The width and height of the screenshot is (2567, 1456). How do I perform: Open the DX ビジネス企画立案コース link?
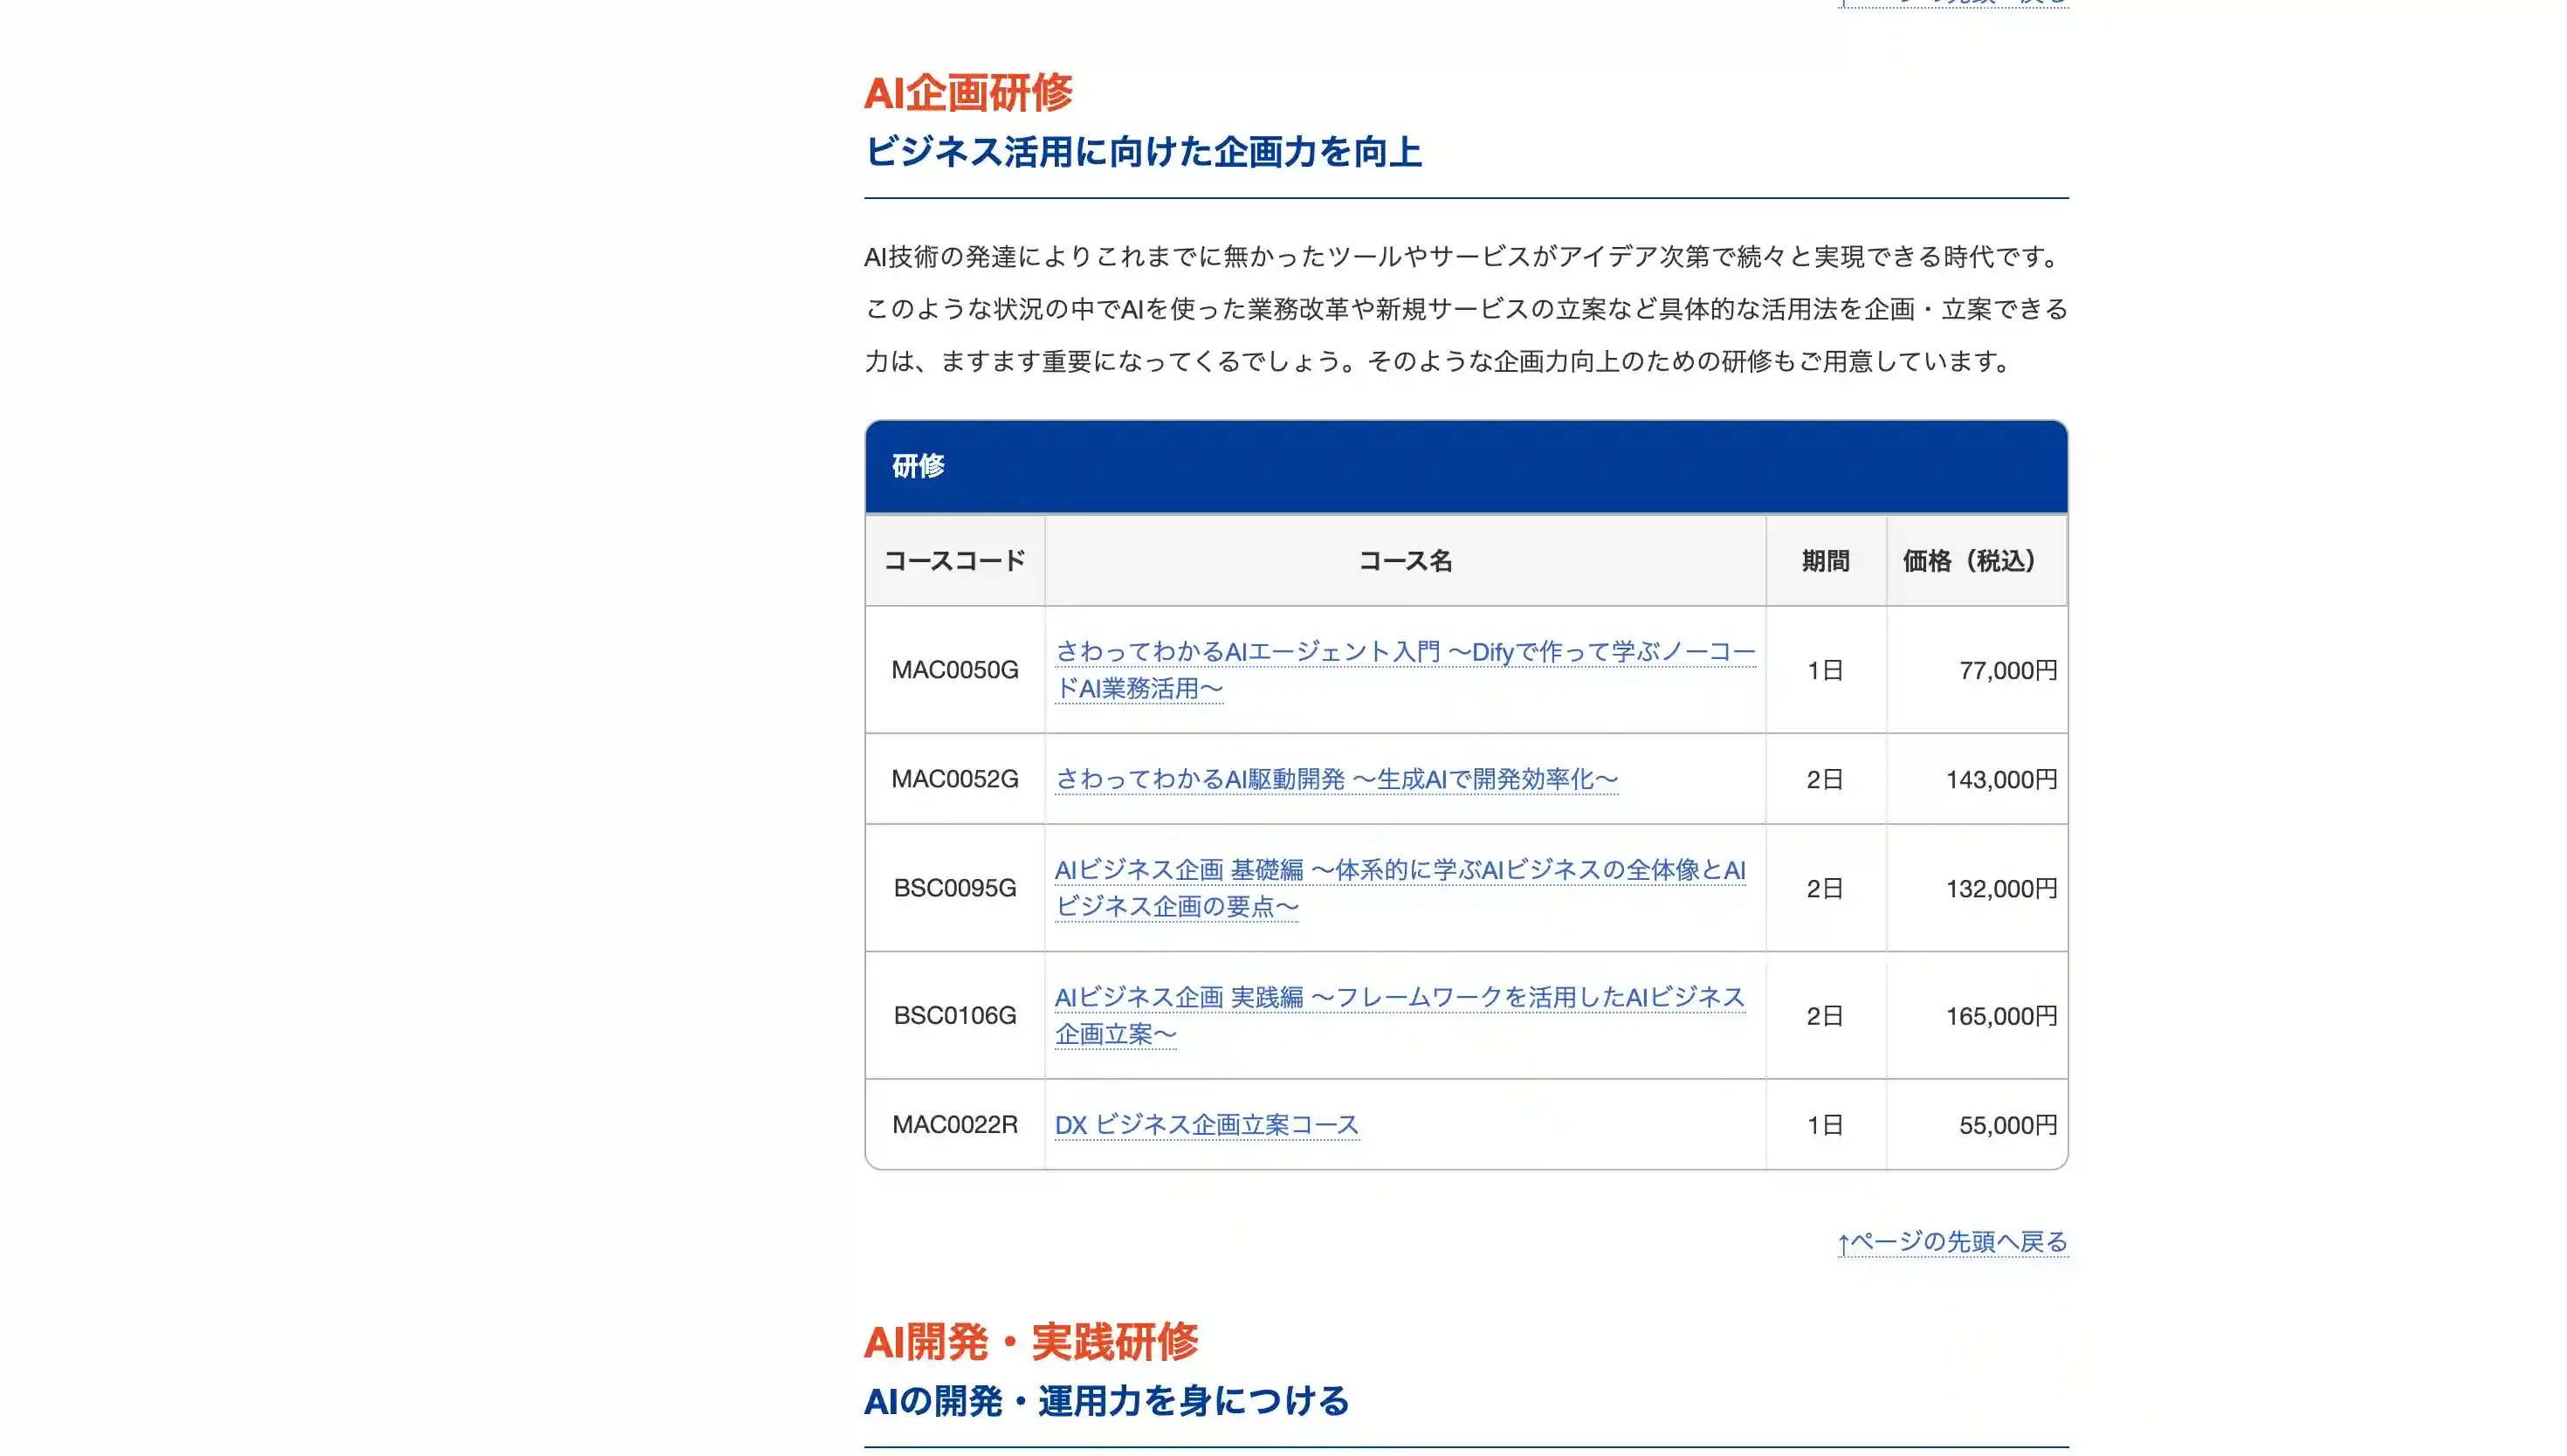click(1206, 1125)
